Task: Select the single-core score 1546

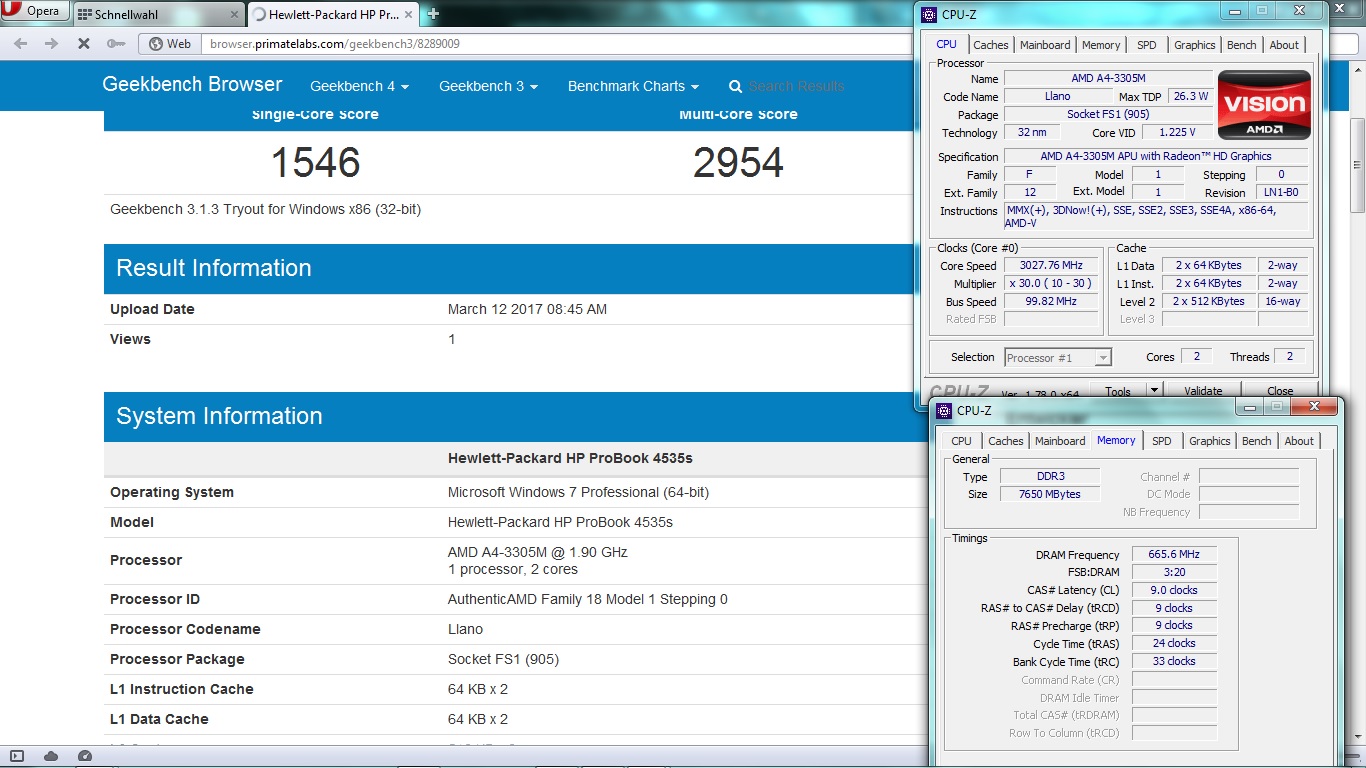Action: 316,162
